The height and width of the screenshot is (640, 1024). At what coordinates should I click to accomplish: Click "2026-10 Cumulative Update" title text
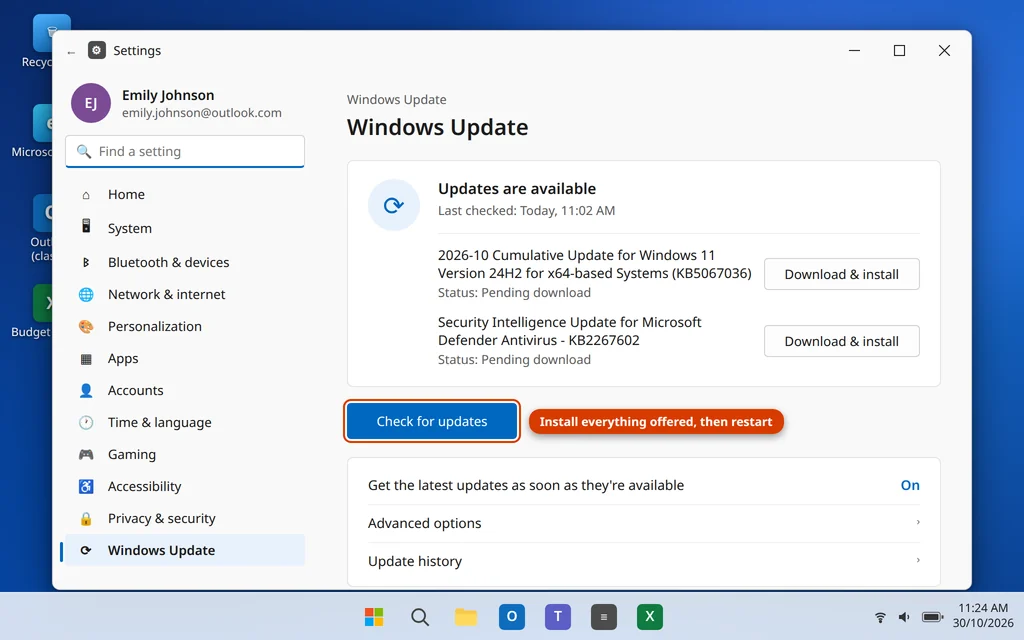point(594,264)
